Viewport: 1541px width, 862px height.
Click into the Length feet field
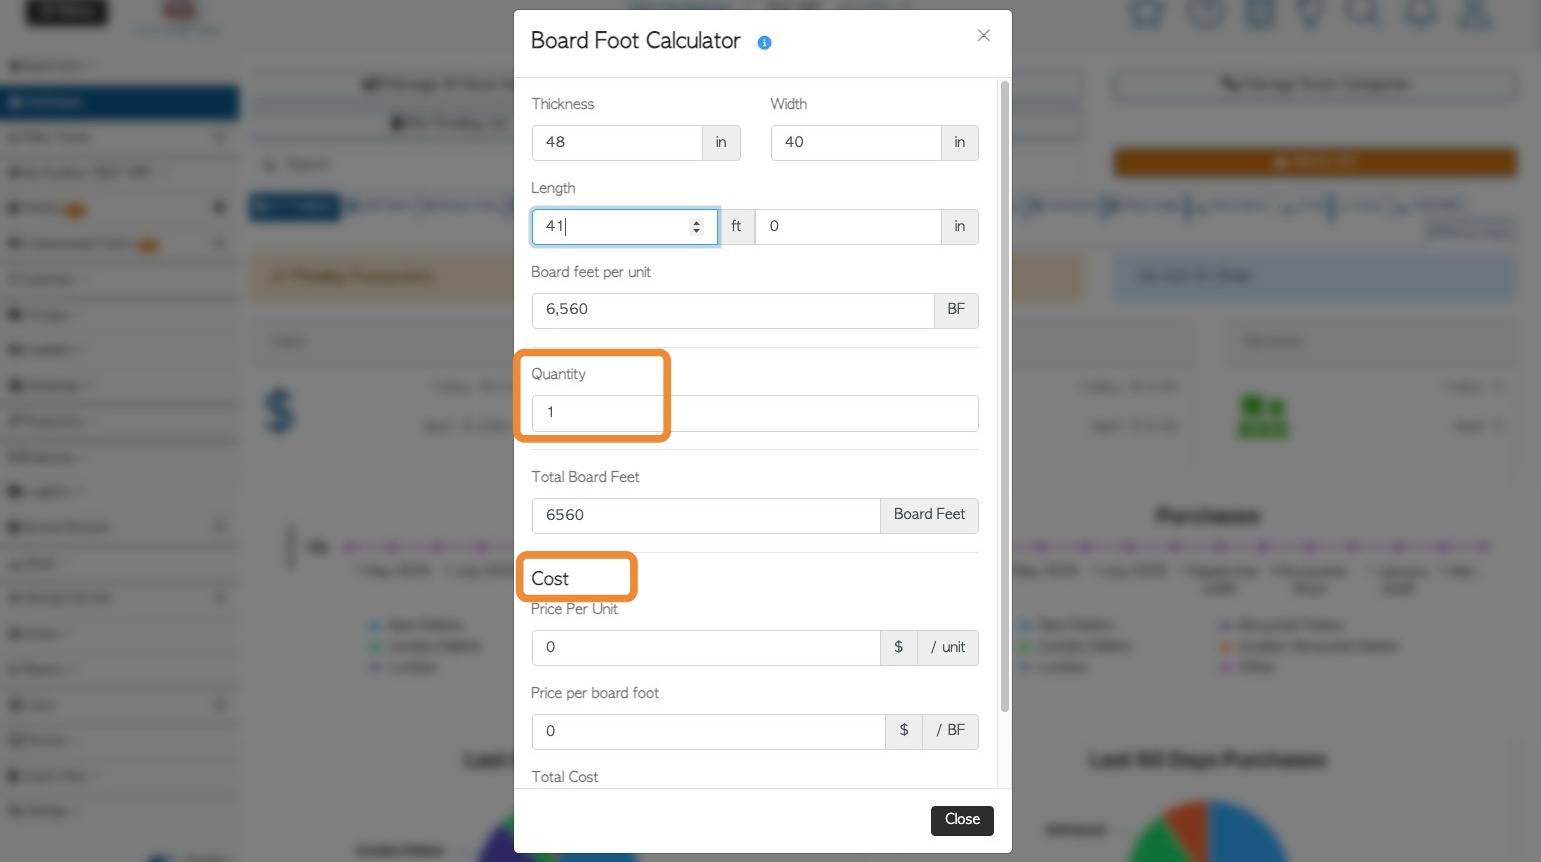click(x=610, y=227)
